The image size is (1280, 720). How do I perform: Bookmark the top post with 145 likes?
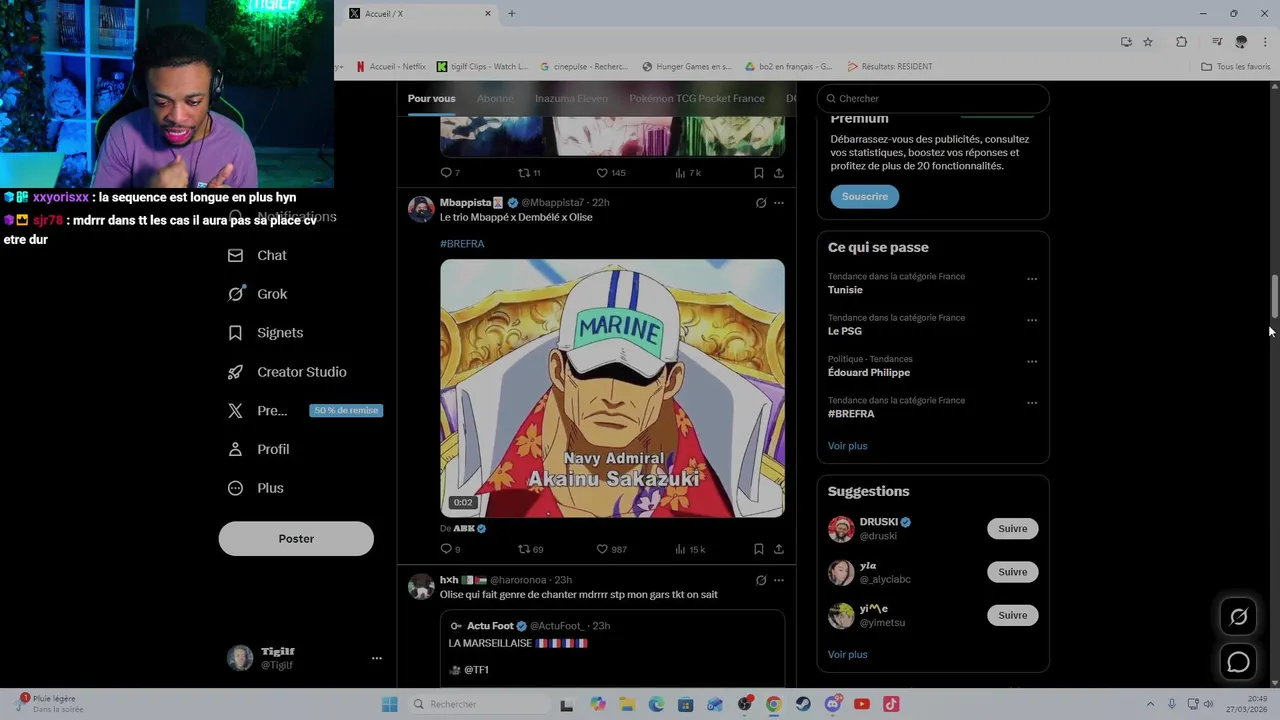759,173
